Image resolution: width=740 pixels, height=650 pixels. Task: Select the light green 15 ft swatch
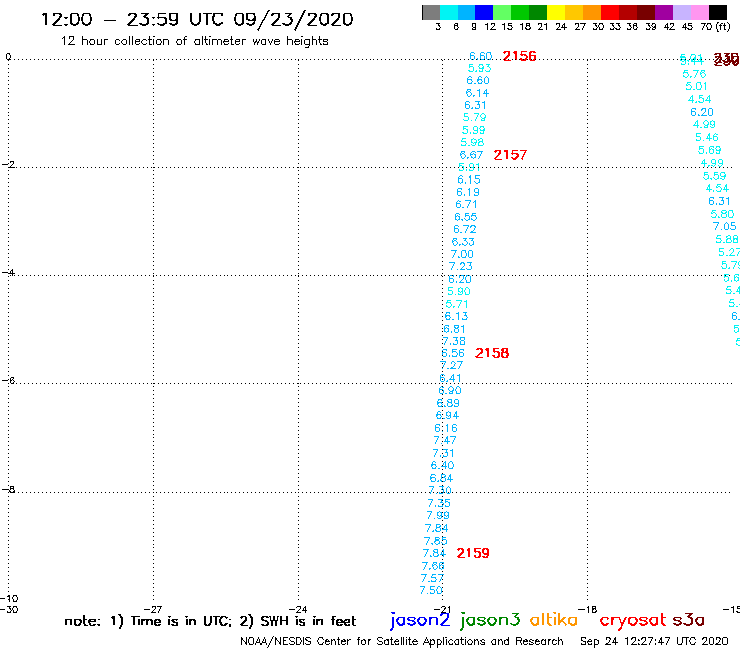point(502,12)
